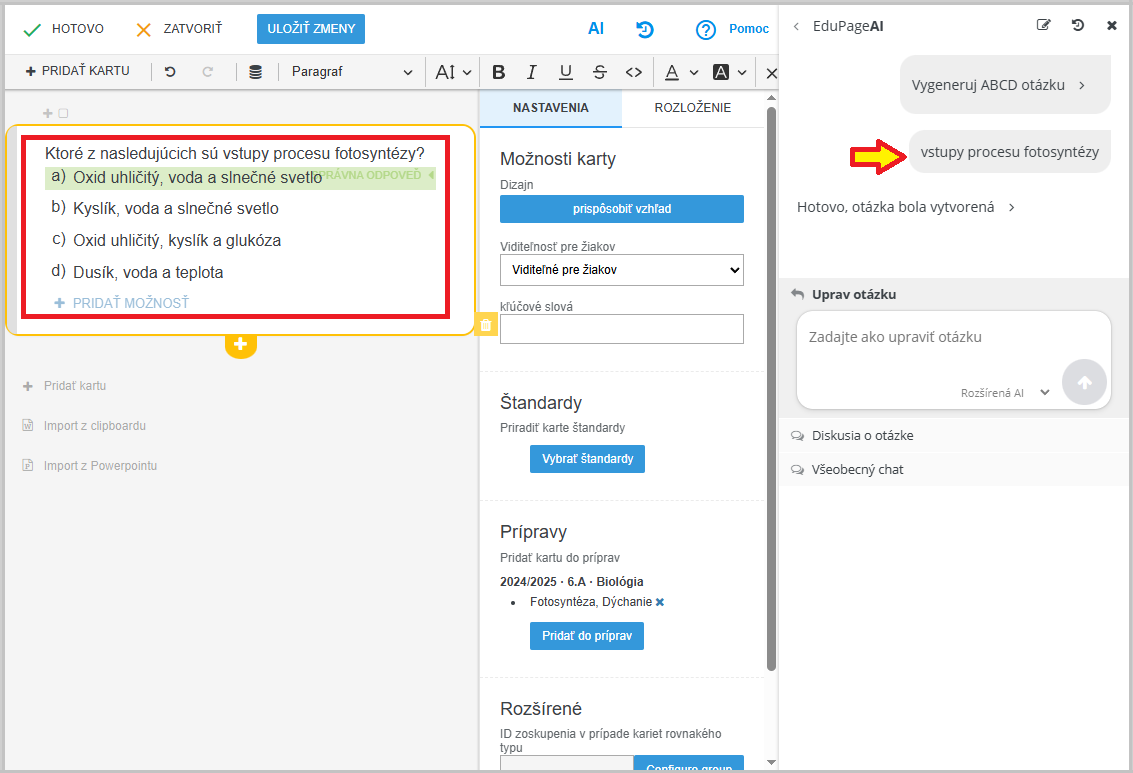Open the chat history icon in the EduPageAI panel
Viewport: 1133px width, 773px height.
tap(1078, 26)
